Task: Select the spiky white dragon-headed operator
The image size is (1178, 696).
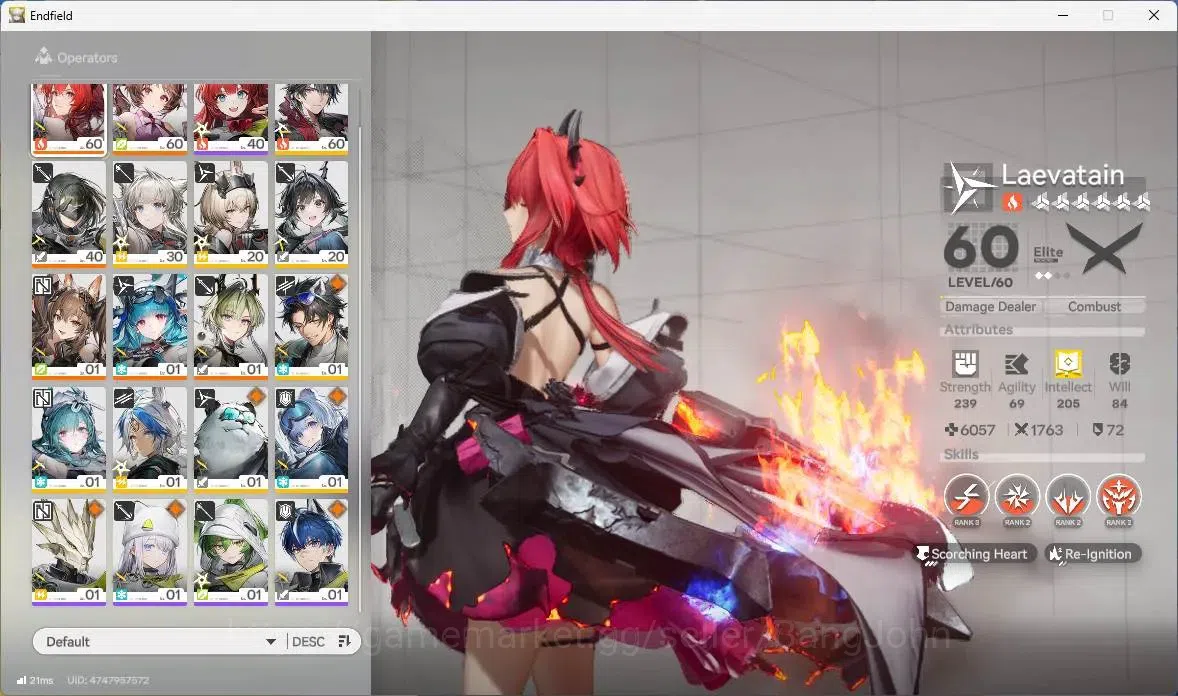Action: pos(68,552)
